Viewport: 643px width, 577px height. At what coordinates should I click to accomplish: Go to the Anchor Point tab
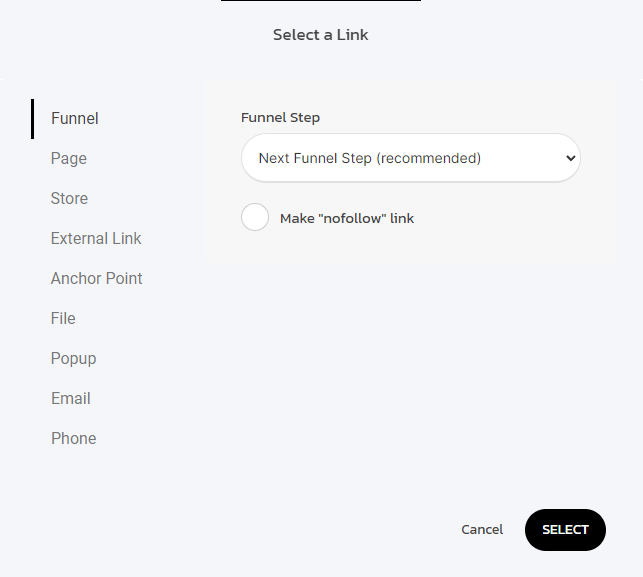97,278
